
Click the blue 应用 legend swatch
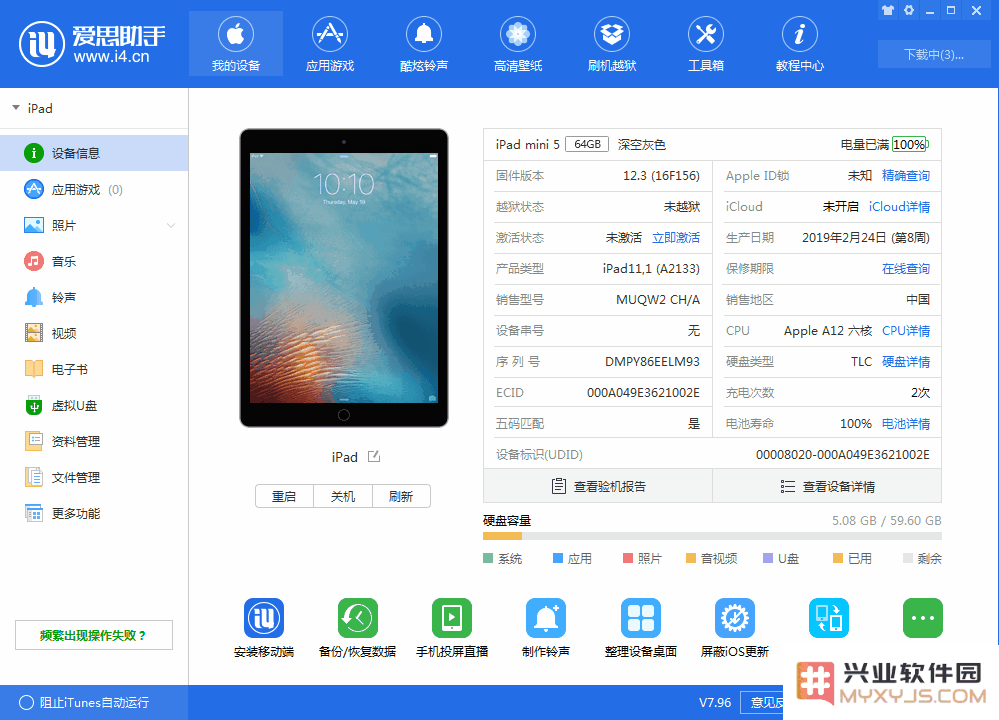point(557,558)
